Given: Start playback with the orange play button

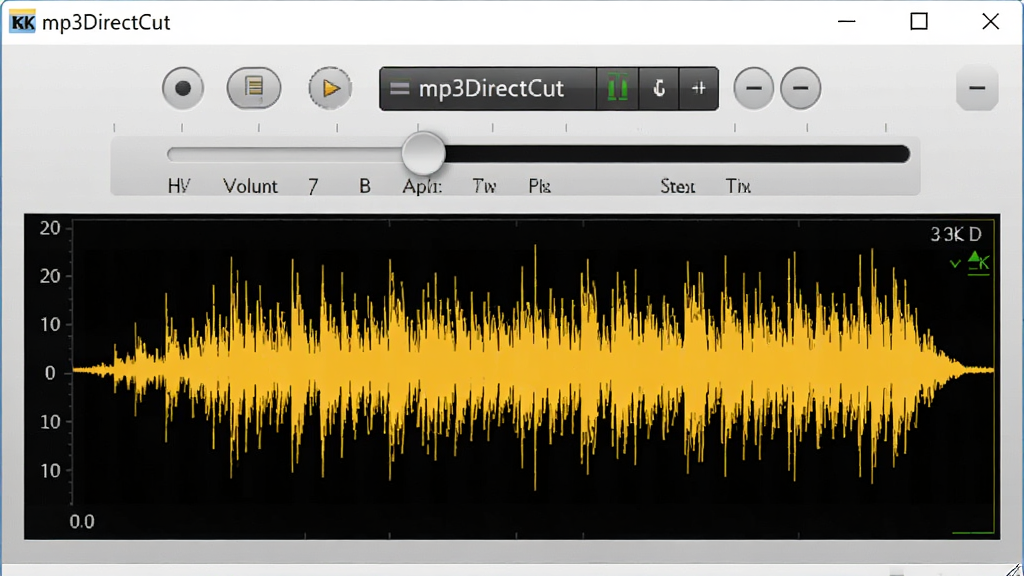Looking at the screenshot, I should pyautogui.click(x=330, y=88).
